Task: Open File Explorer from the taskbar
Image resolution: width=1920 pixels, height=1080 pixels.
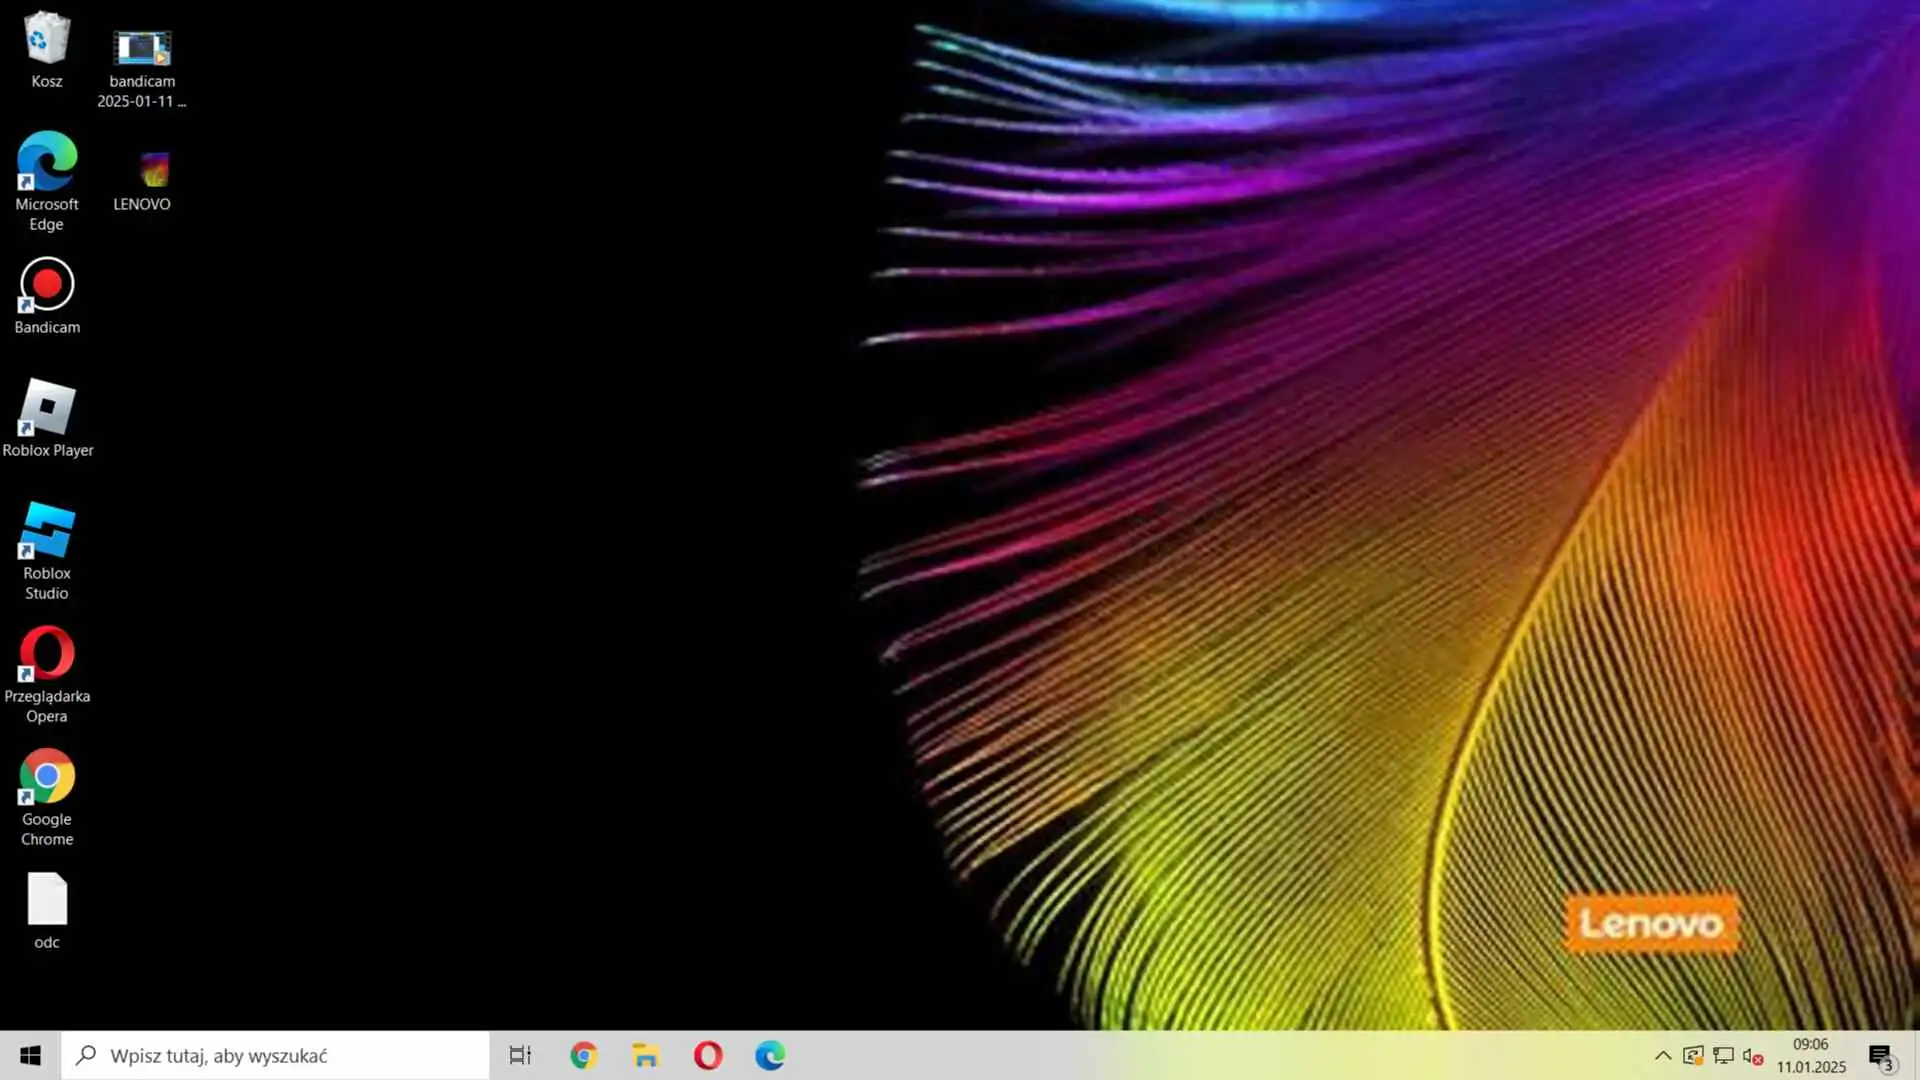Action: [646, 1055]
